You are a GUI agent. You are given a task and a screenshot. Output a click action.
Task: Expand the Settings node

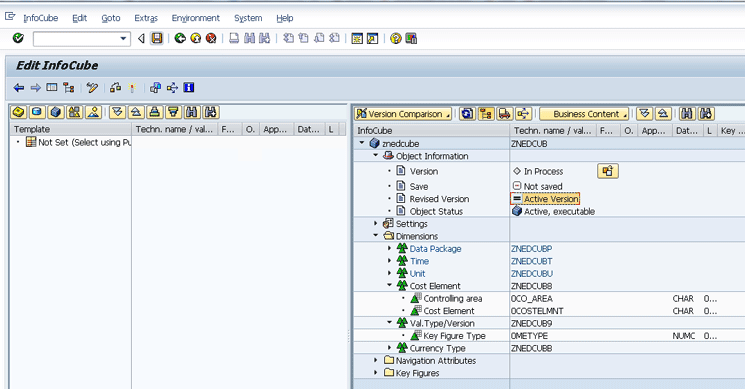(x=375, y=224)
